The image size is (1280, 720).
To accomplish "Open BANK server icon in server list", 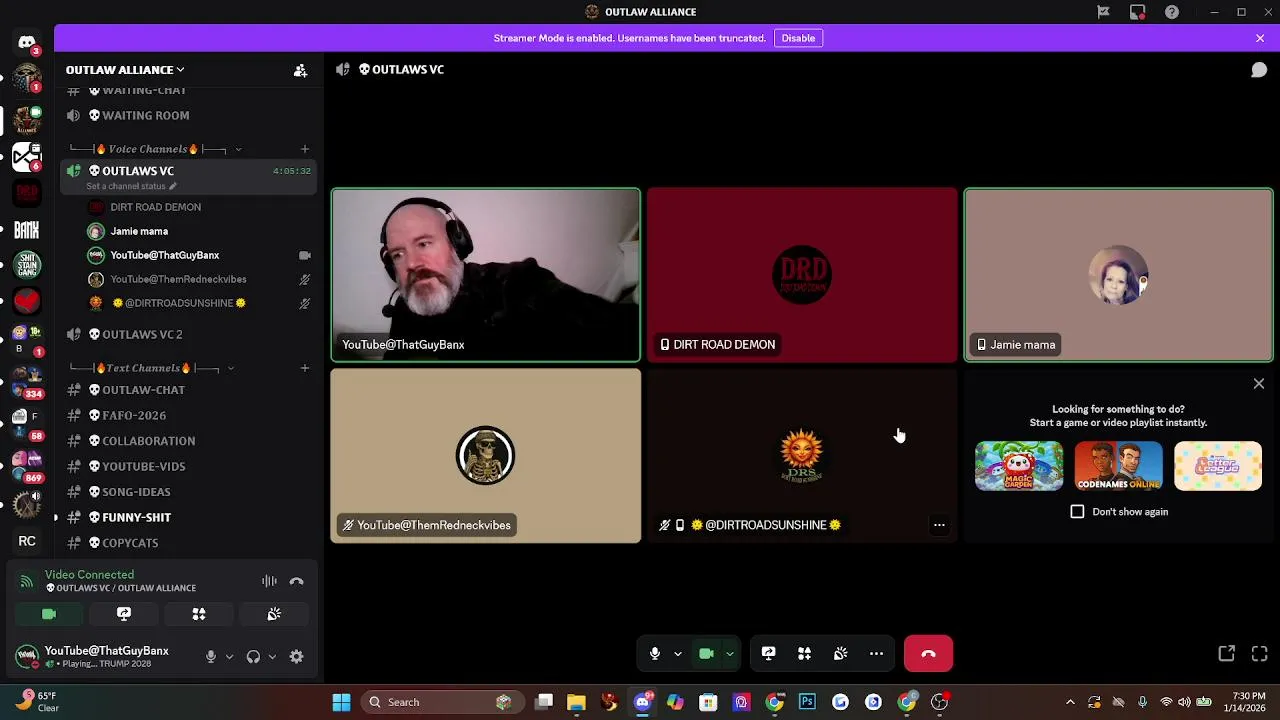I will coord(27,230).
